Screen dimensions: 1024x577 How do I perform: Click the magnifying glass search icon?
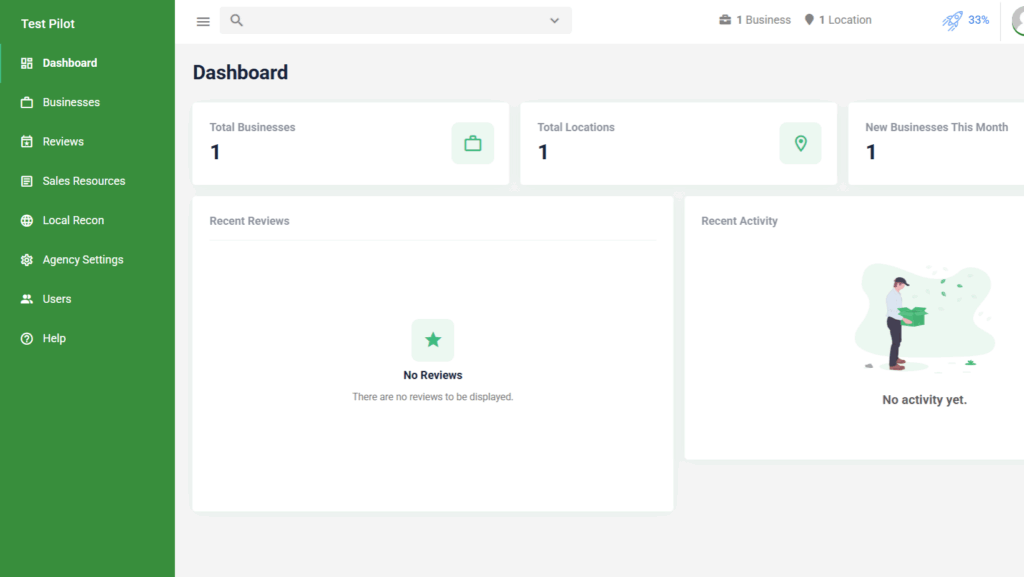coord(236,20)
